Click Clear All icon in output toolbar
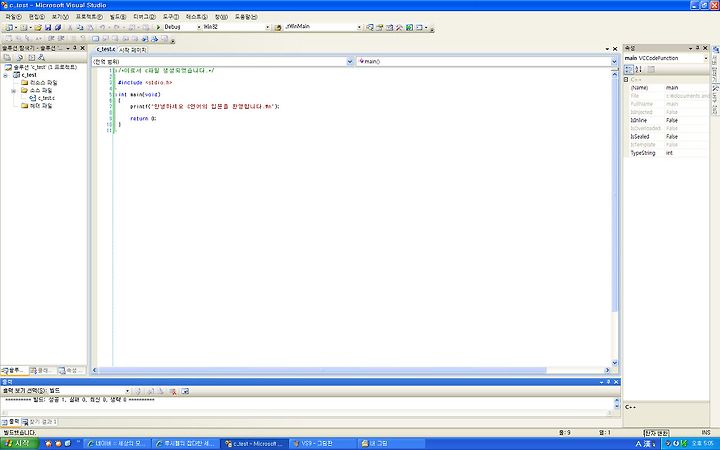This screenshot has width=720, height=450. [173, 391]
